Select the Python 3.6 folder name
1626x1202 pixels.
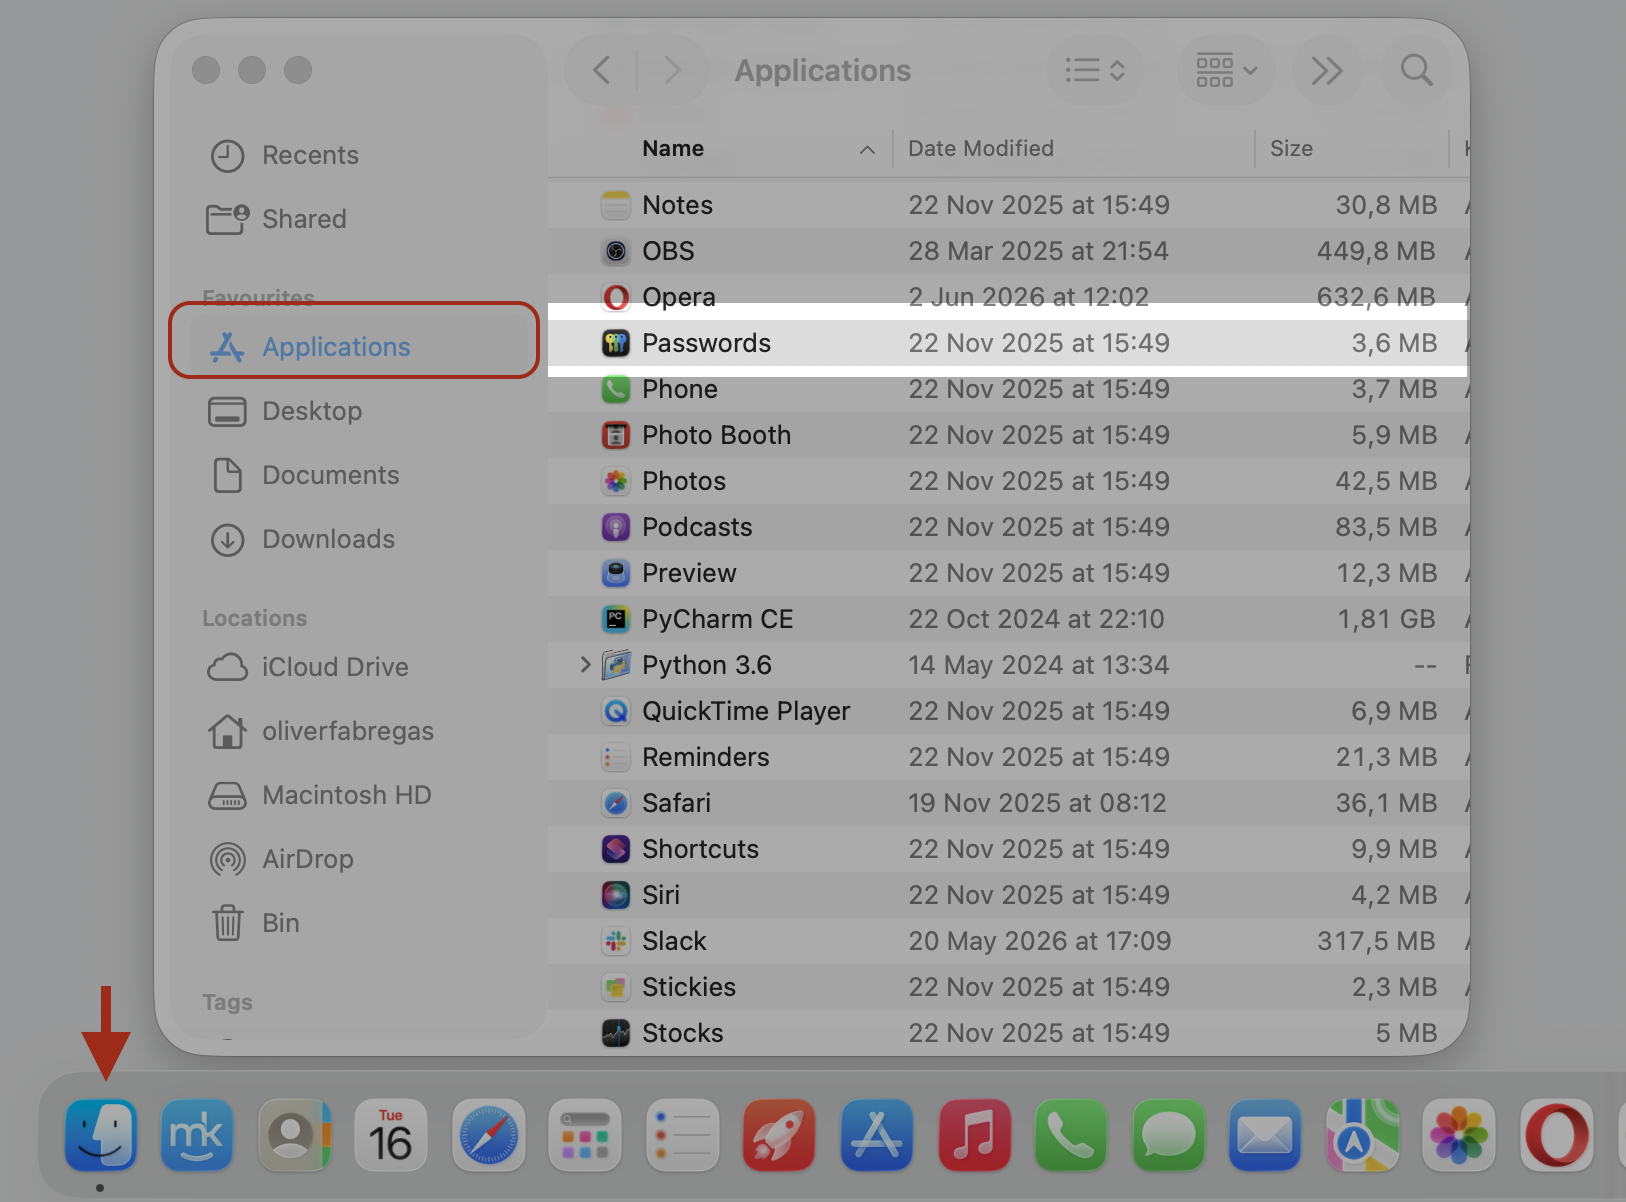point(707,665)
